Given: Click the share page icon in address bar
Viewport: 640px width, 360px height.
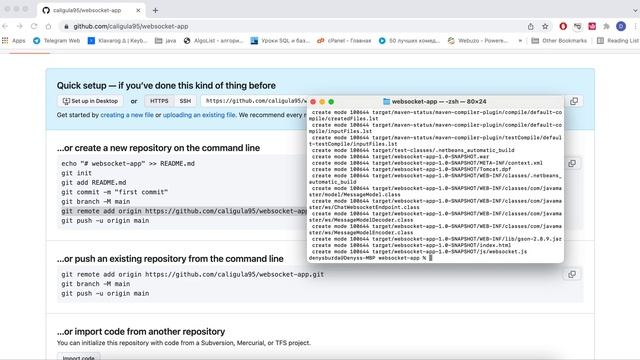Looking at the screenshot, I should 531,26.
